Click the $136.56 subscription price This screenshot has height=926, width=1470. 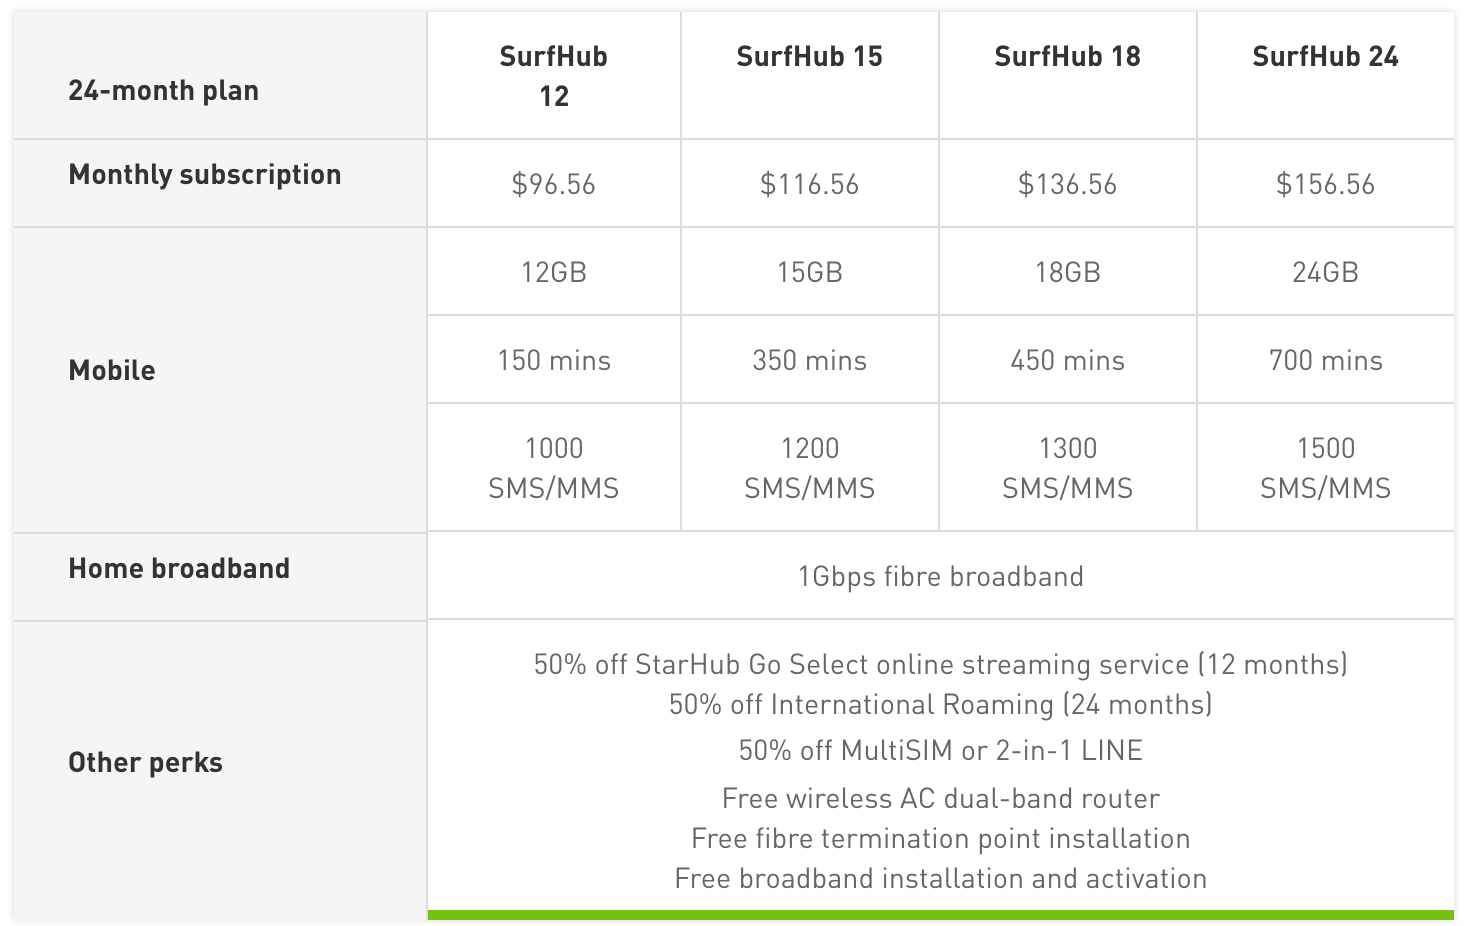(1067, 184)
